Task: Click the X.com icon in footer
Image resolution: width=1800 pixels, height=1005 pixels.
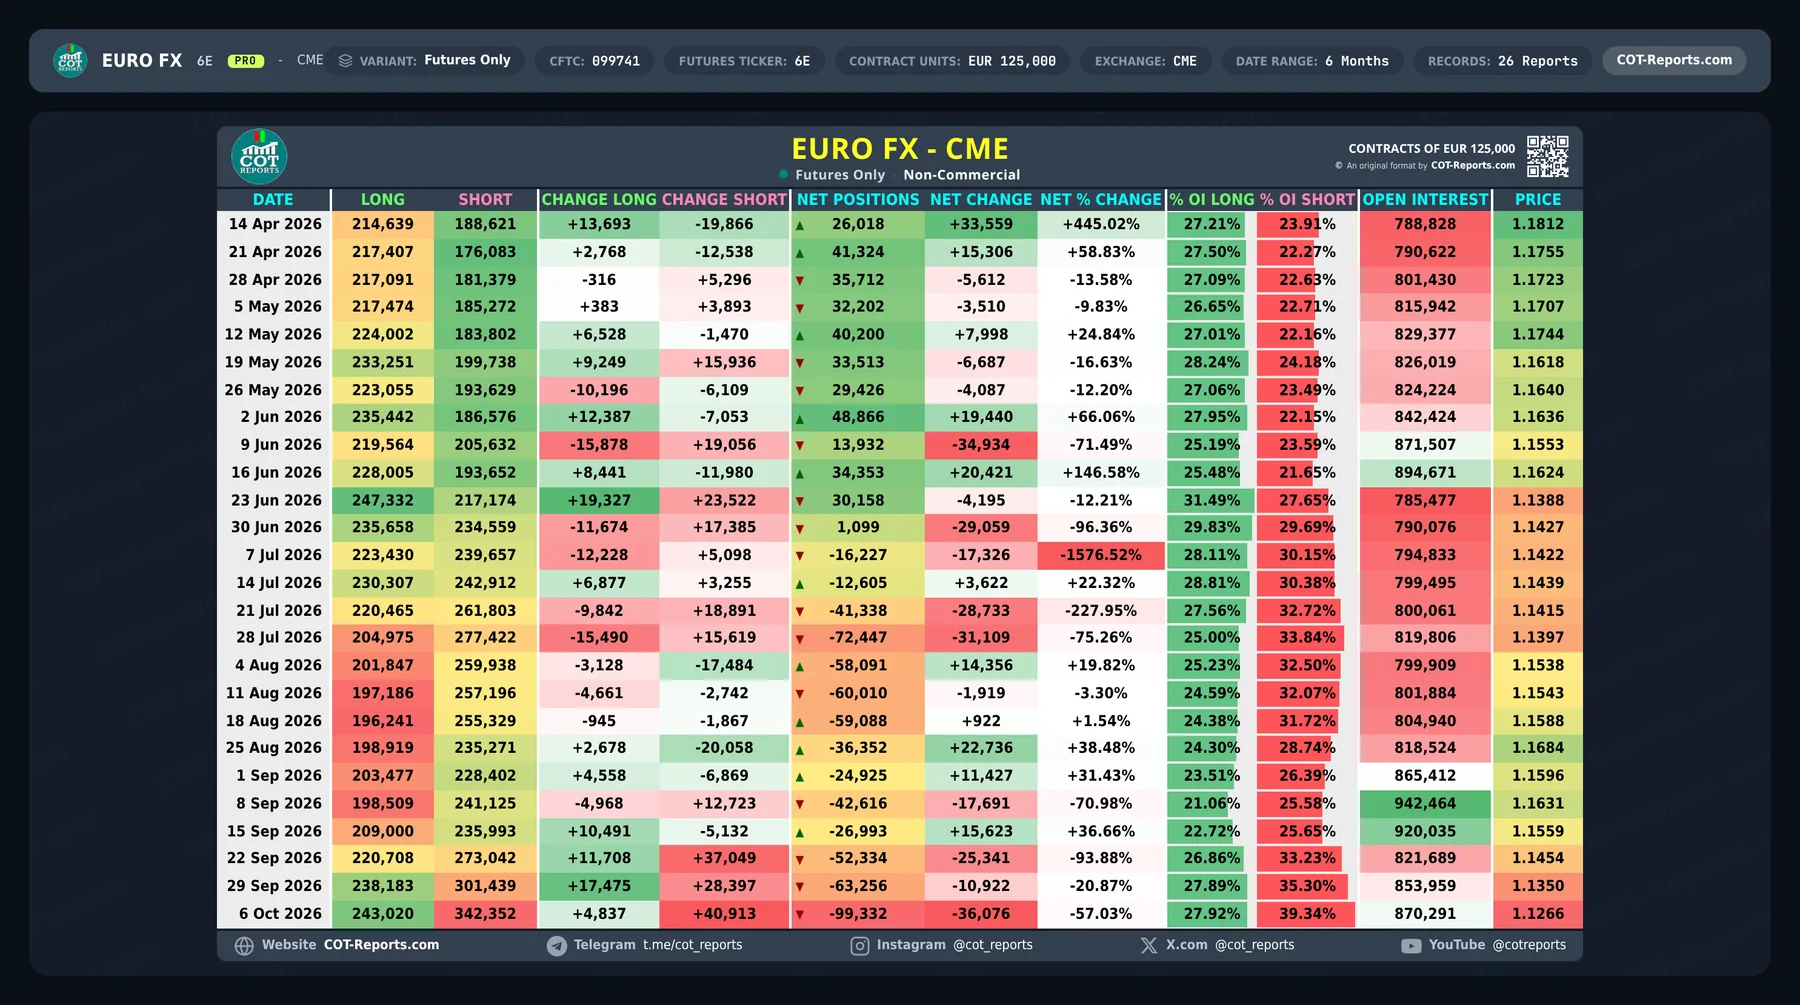Action: [1149, 946]
